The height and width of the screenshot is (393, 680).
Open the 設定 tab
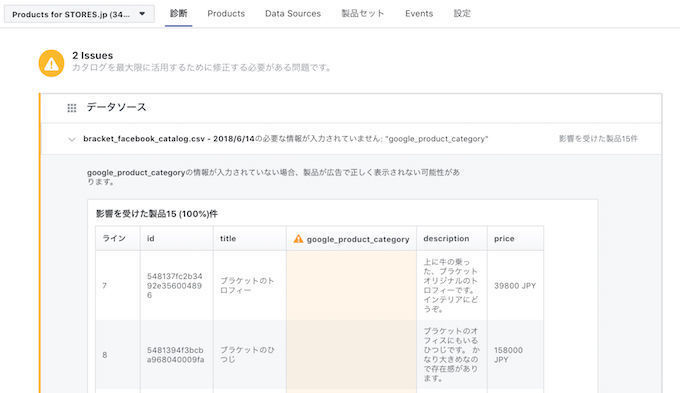(x=462, y=13)
